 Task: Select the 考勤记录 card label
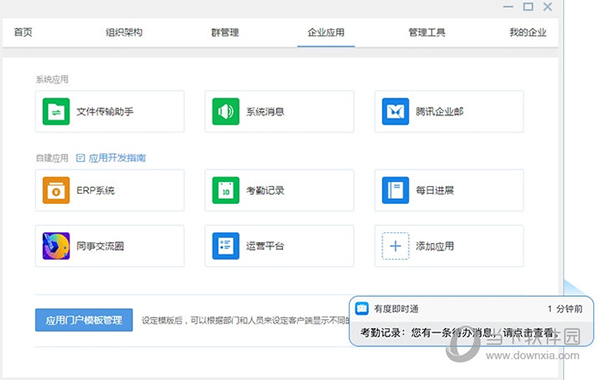pyautogui.click(x=265, y=190)
